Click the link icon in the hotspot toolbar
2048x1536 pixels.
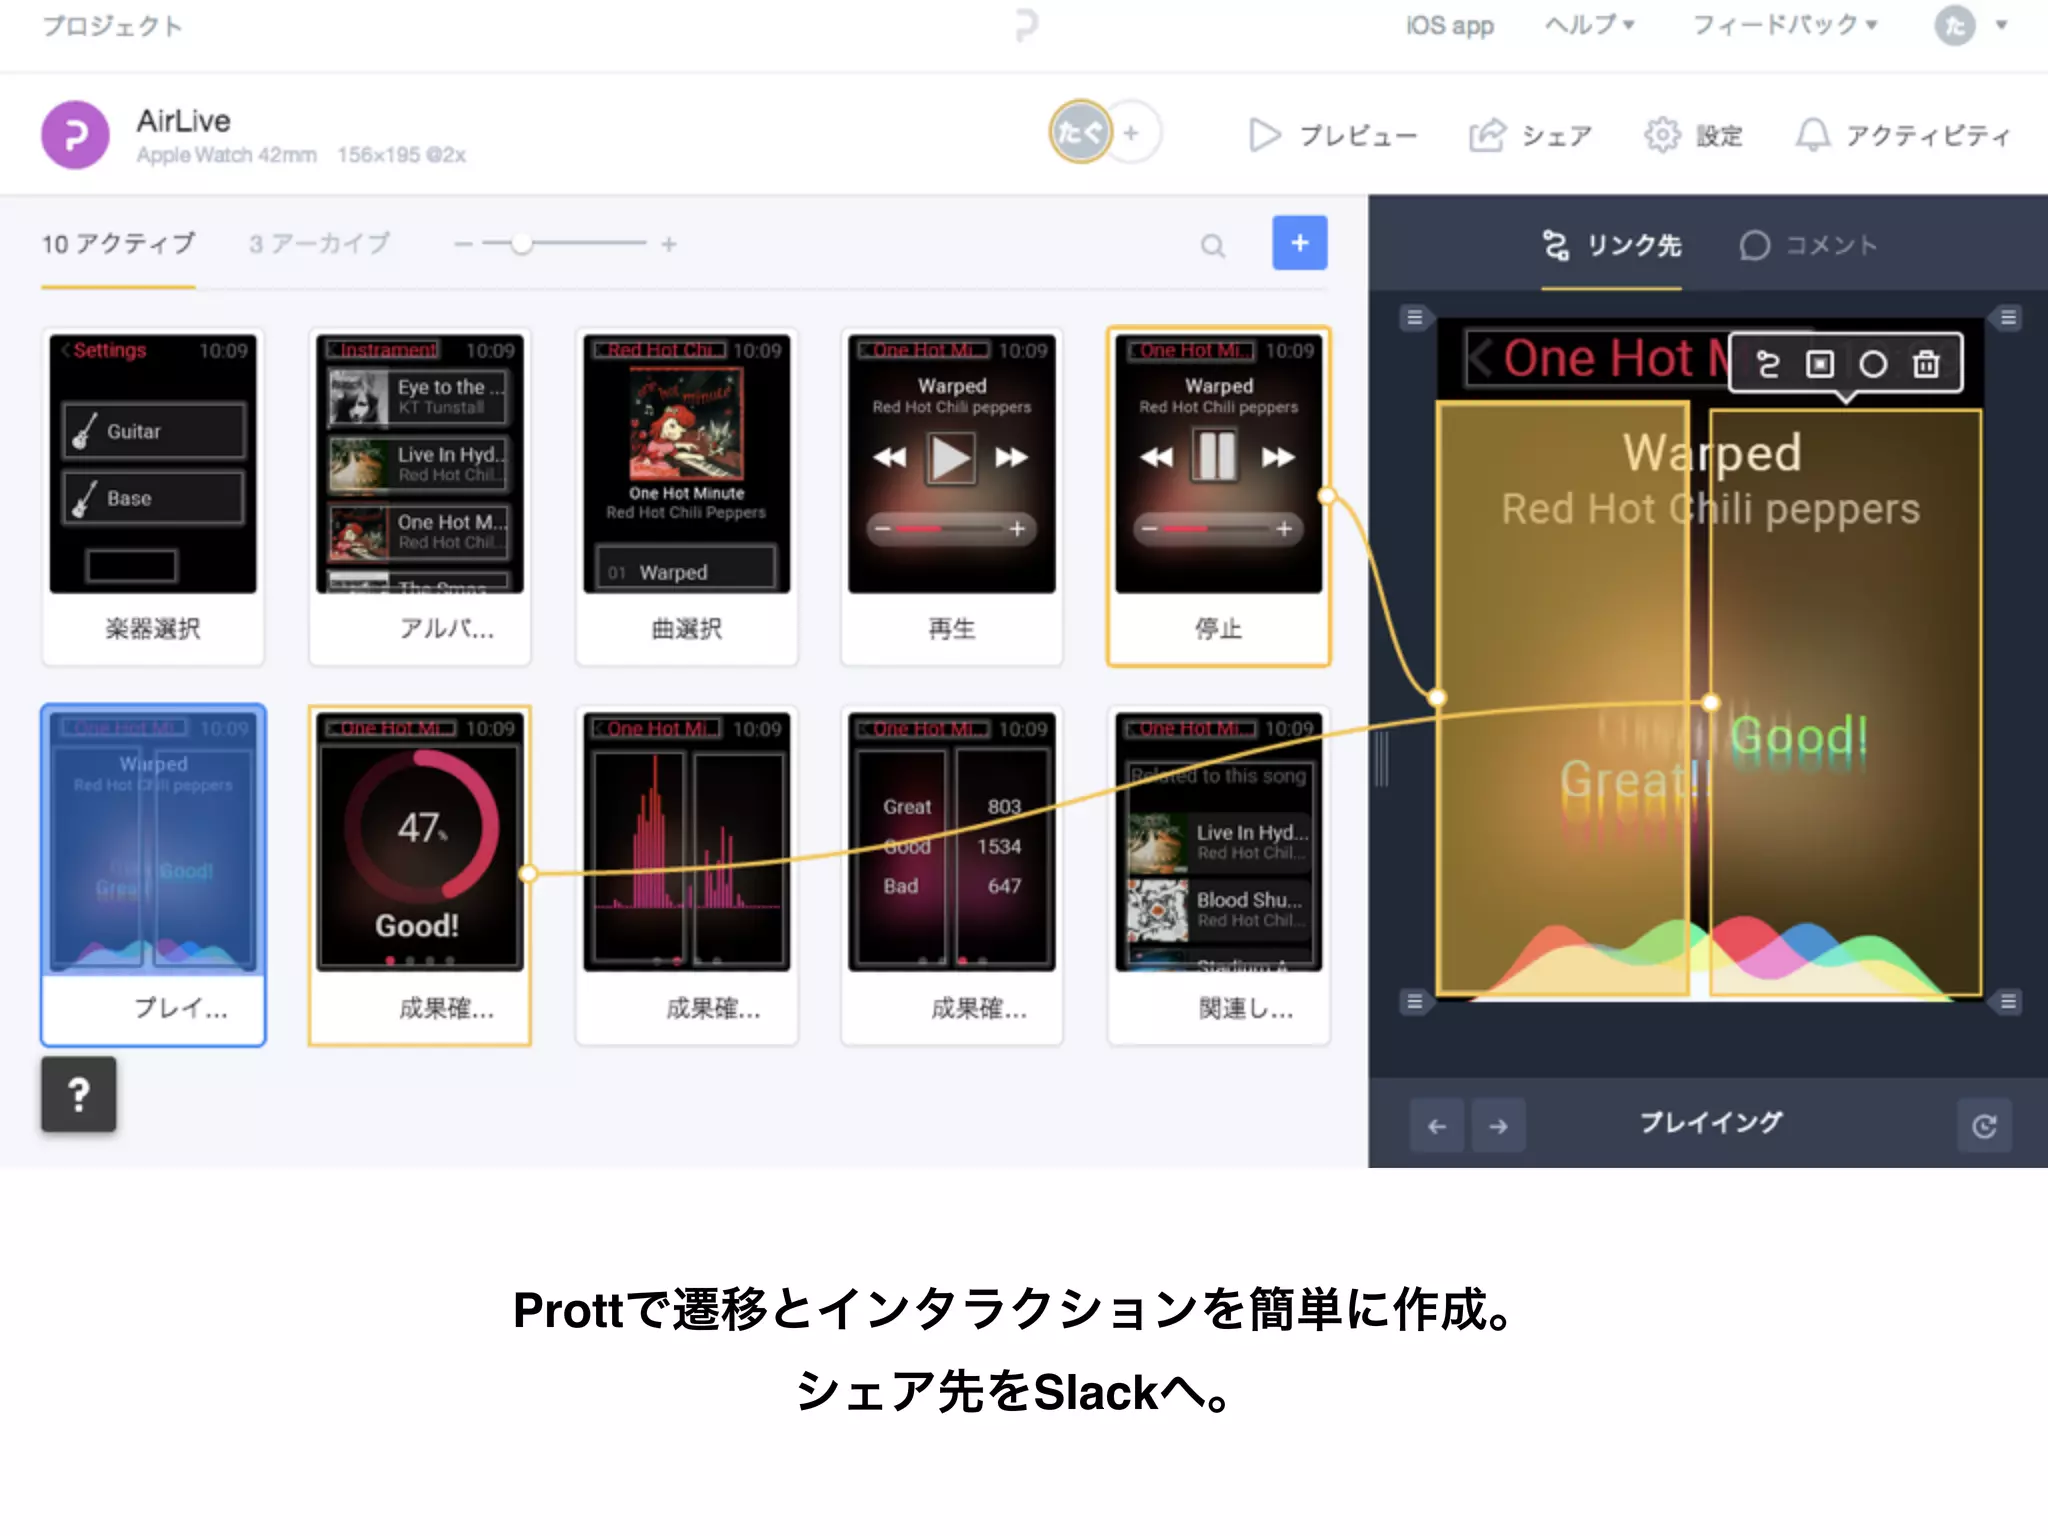point(1768,364)
